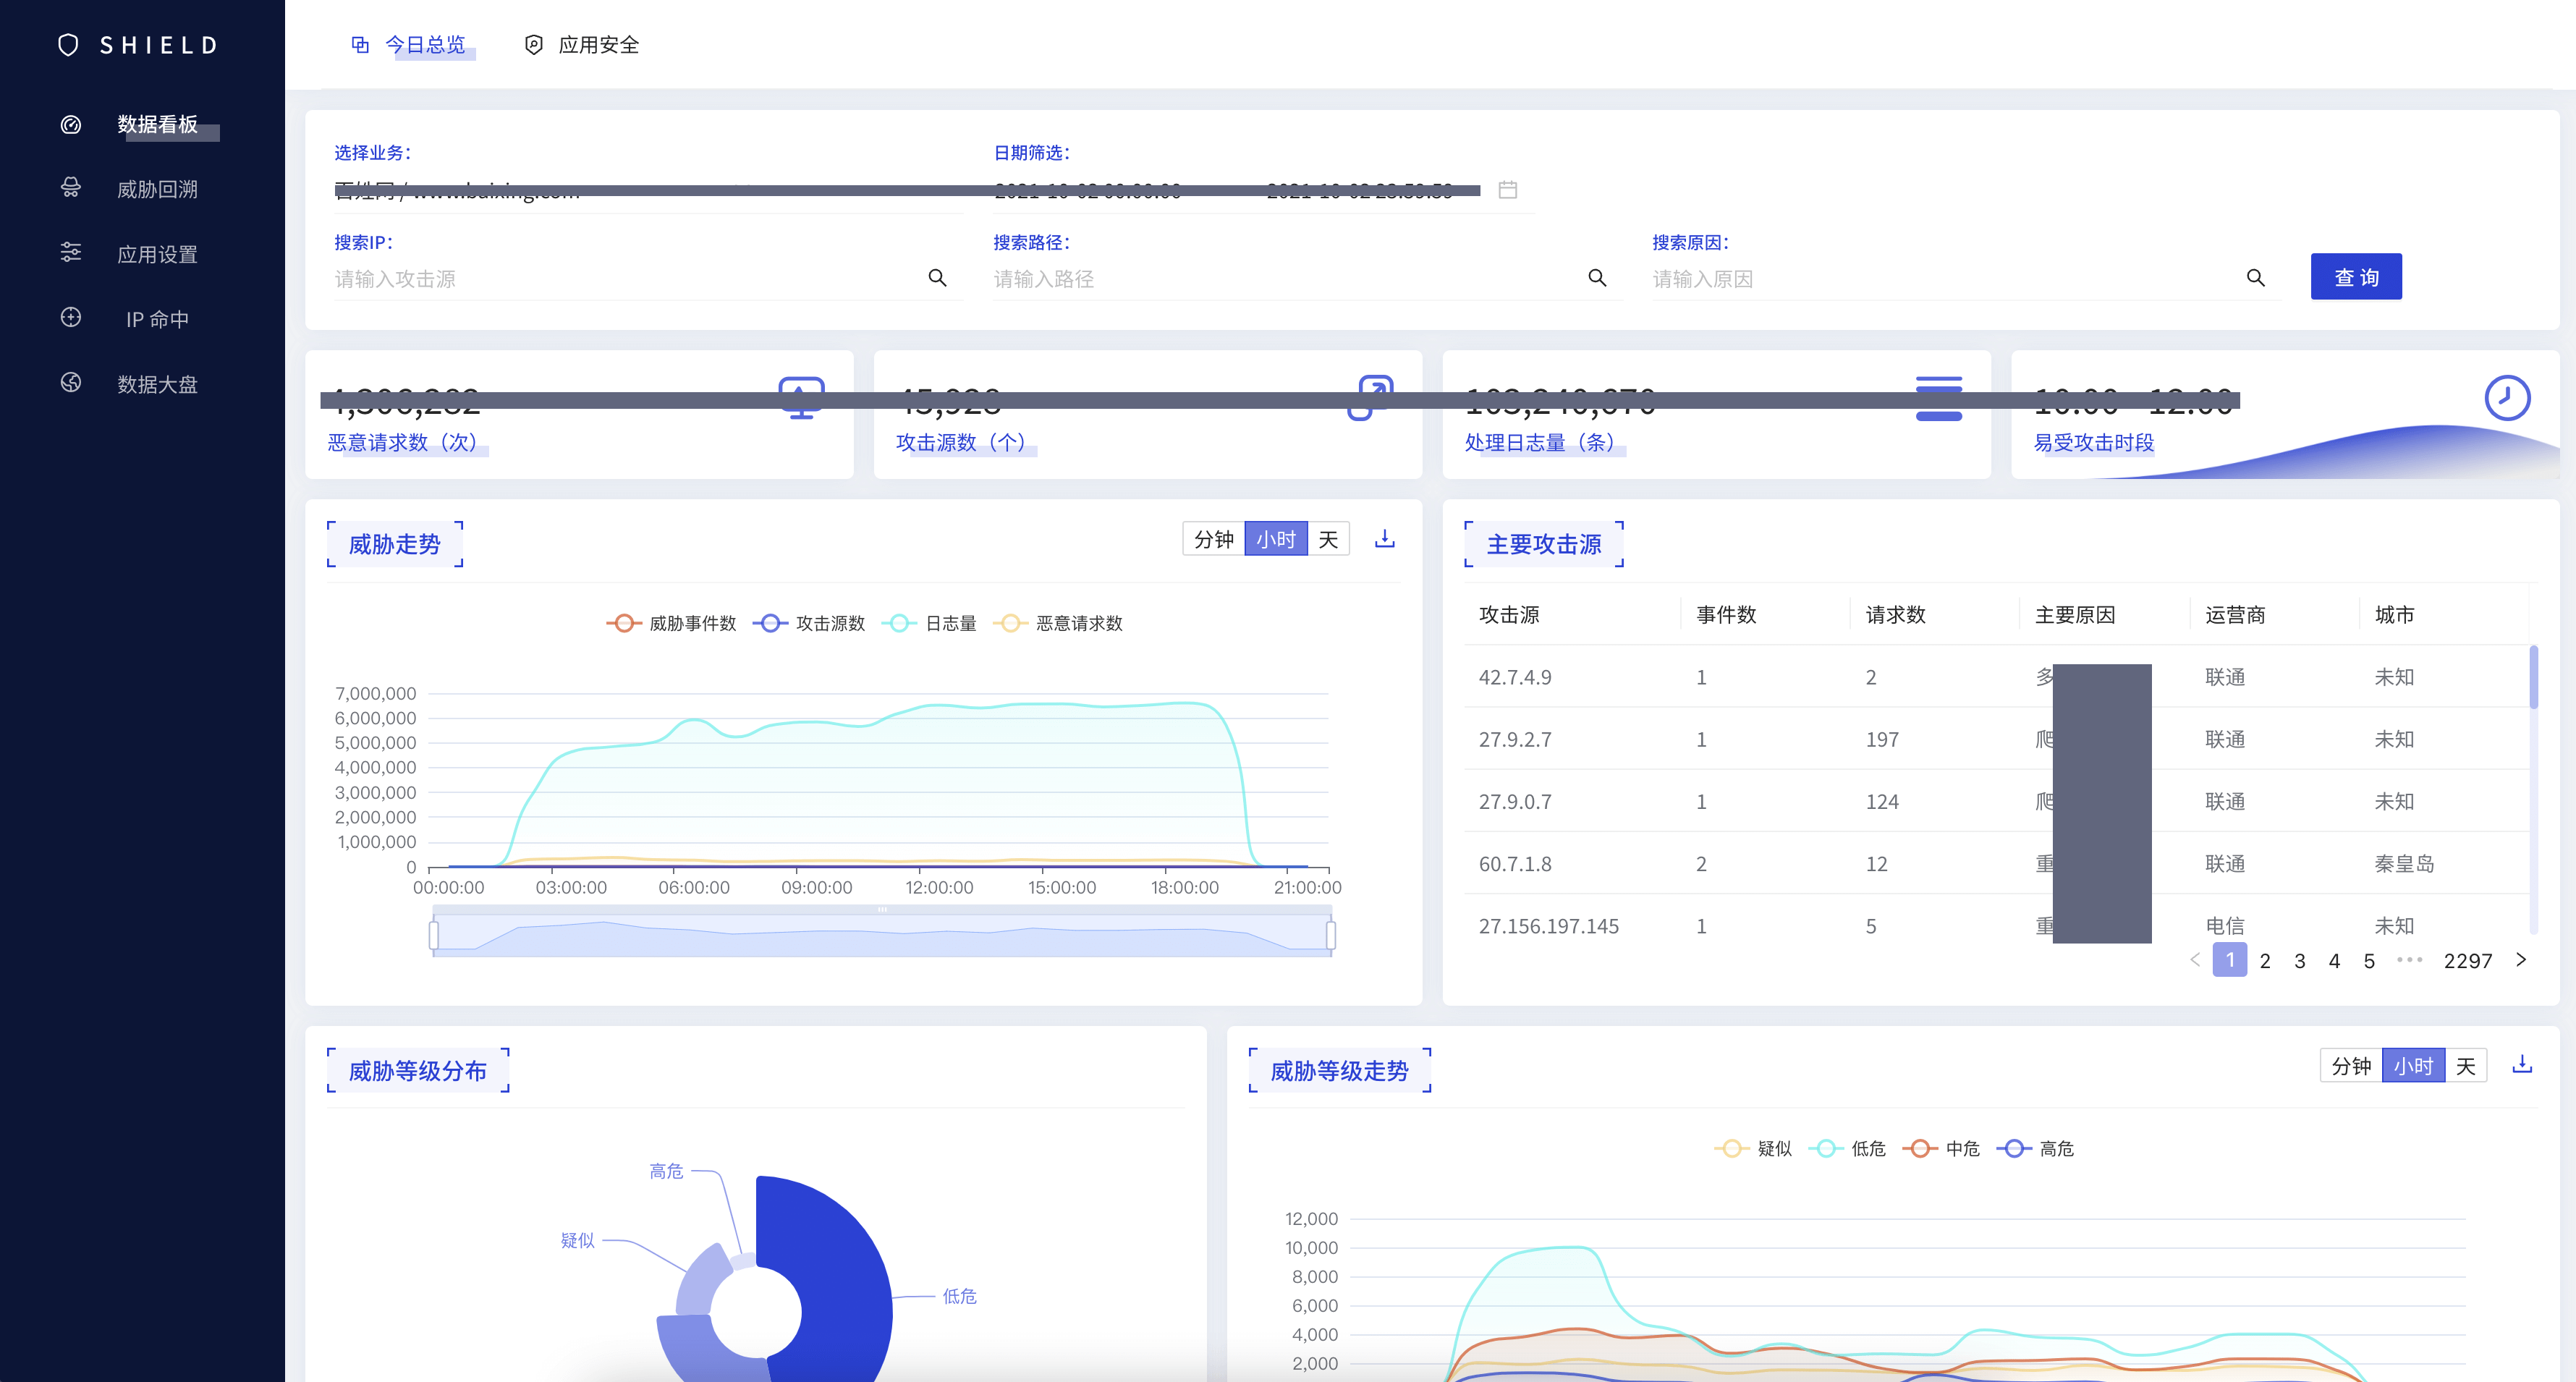Select 天 granularity in 威胁等级走势
The image size is (2576, 1382).
(x=2465, y=1066)
